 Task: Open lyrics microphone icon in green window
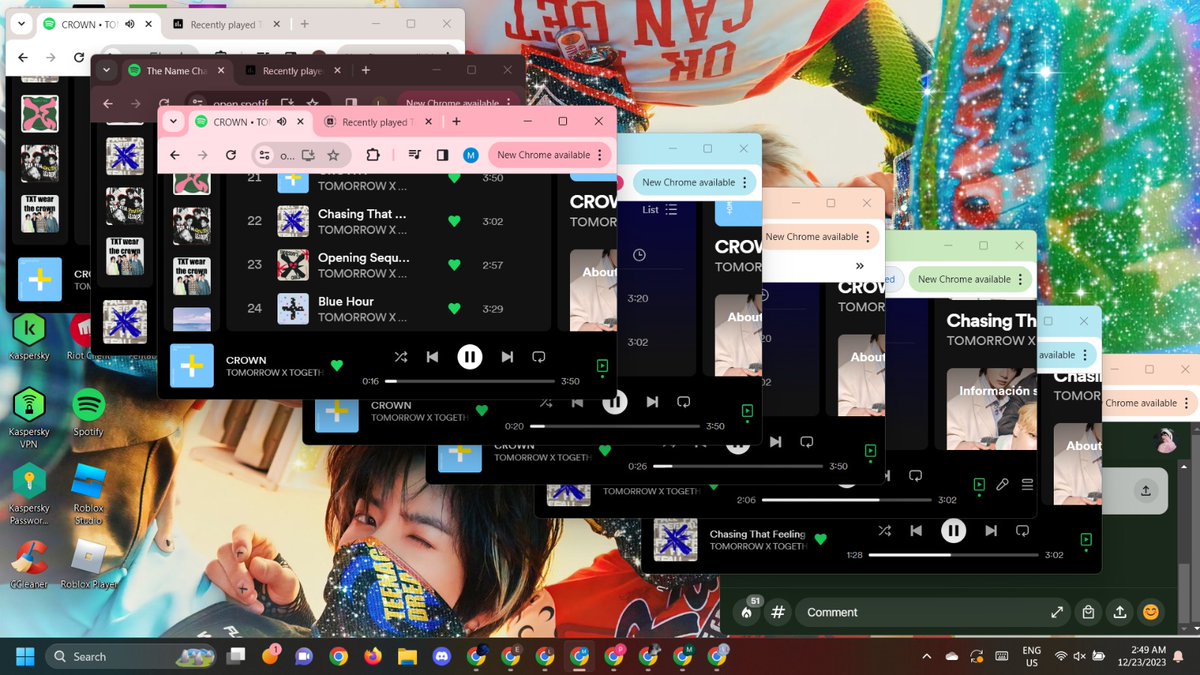[x=1002, y=485]
